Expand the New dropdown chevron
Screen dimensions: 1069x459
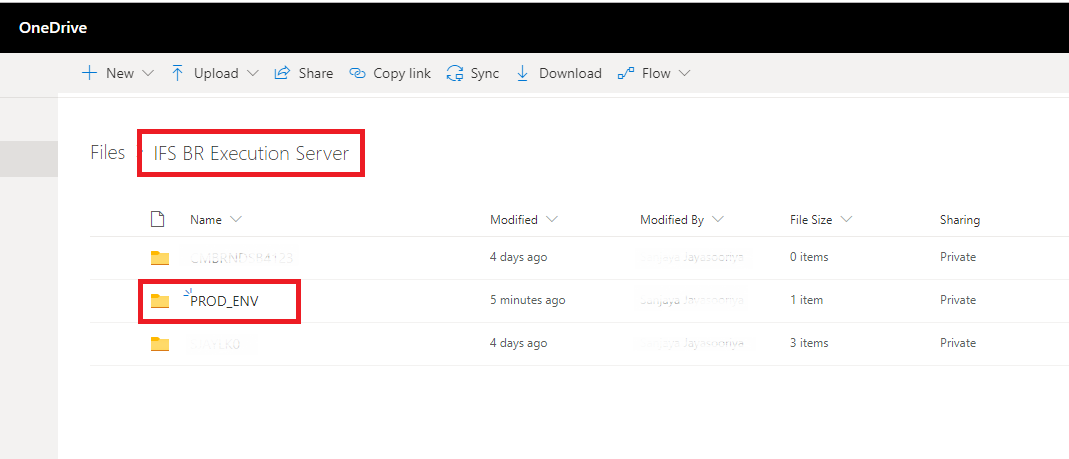point(149,73)
